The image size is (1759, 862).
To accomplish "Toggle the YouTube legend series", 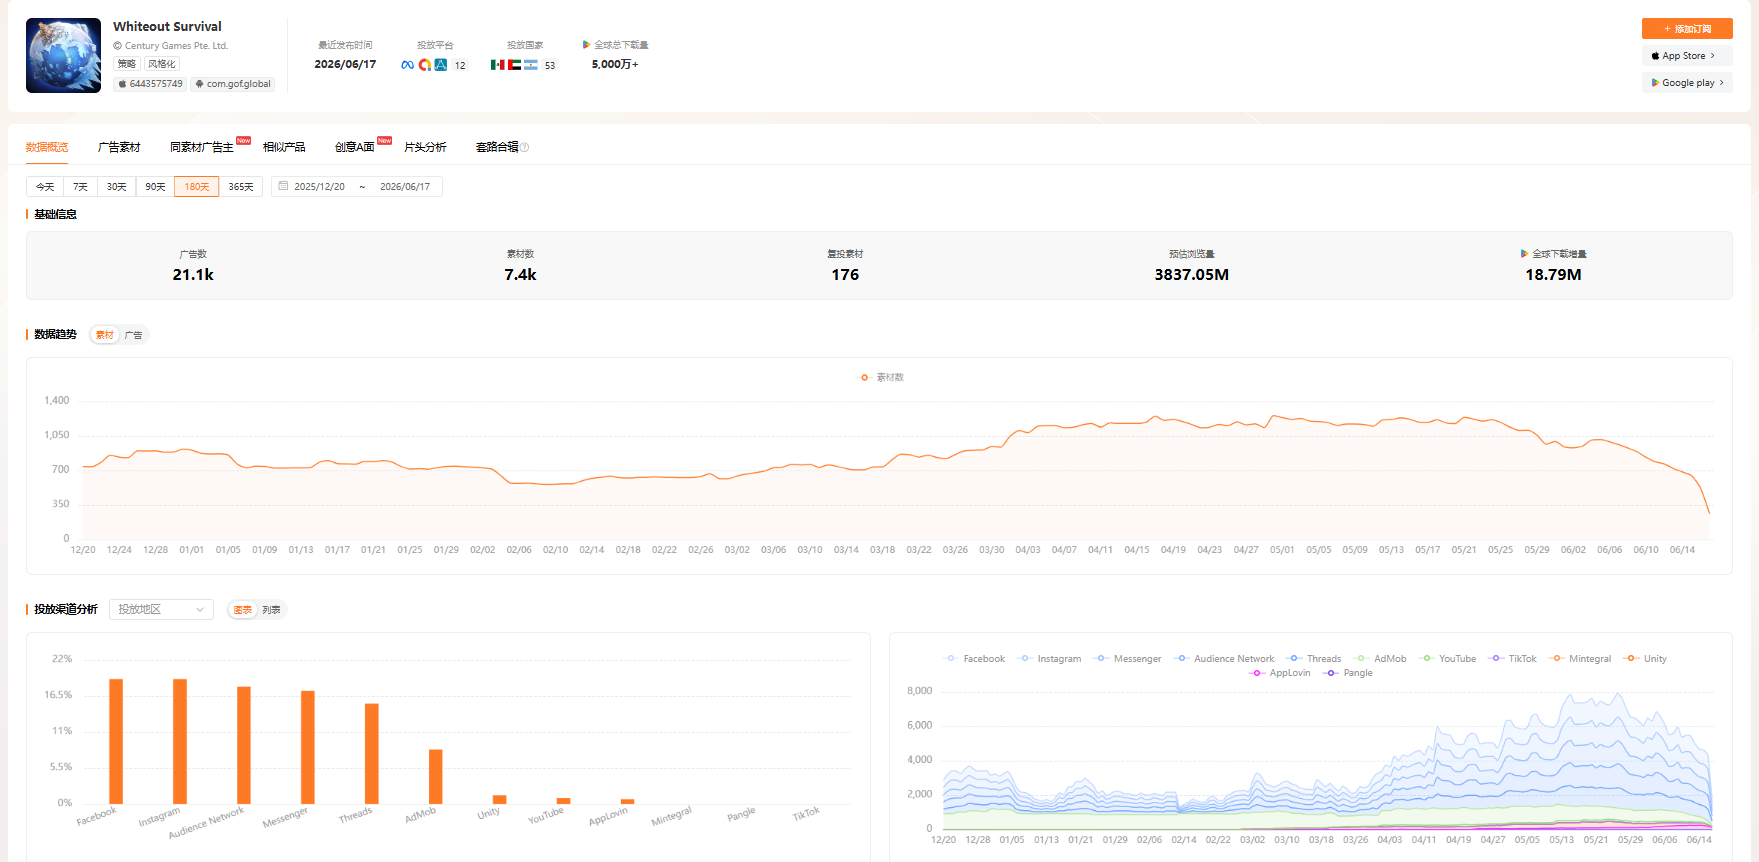I will [x=1447, y=659].
